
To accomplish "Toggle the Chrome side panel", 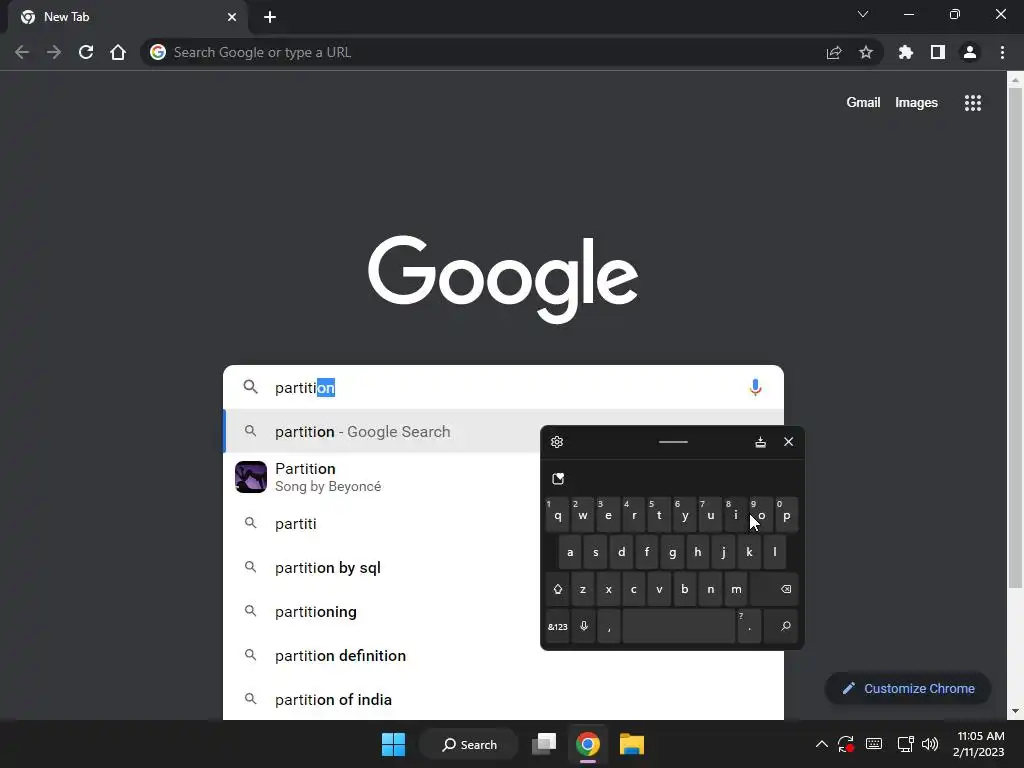I will tap(938, 52).
